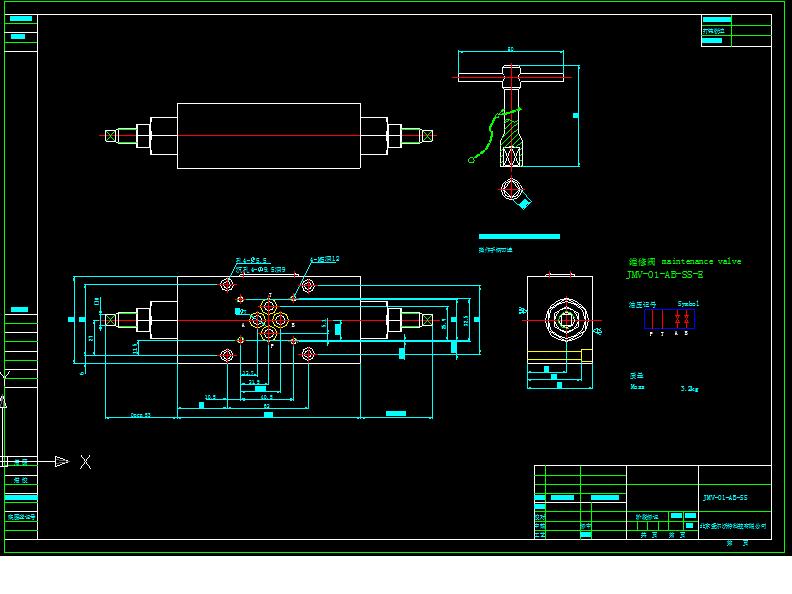Select the T-handle wrench crossbar
This screenshot has height=594, width=792.
[511, 78]
